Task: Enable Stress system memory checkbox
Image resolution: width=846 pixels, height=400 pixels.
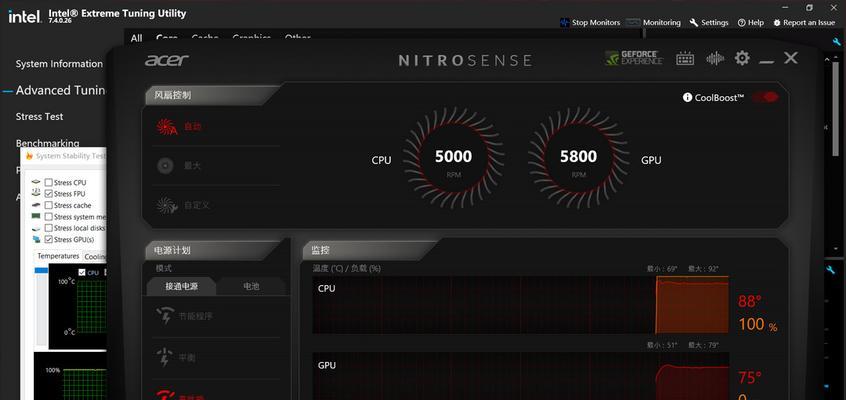Action: coord(49,216)
